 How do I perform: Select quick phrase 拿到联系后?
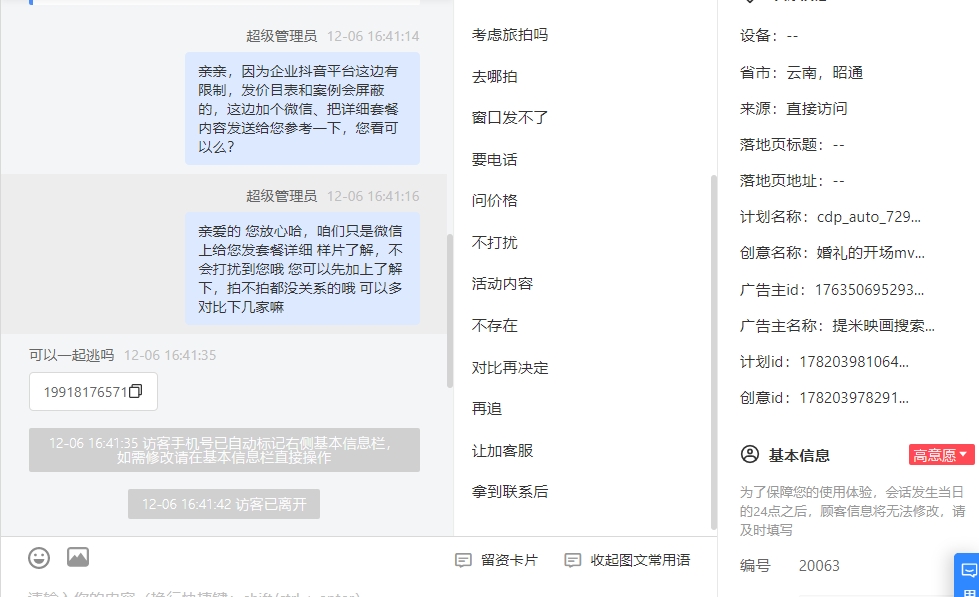[x=509, y=491]
